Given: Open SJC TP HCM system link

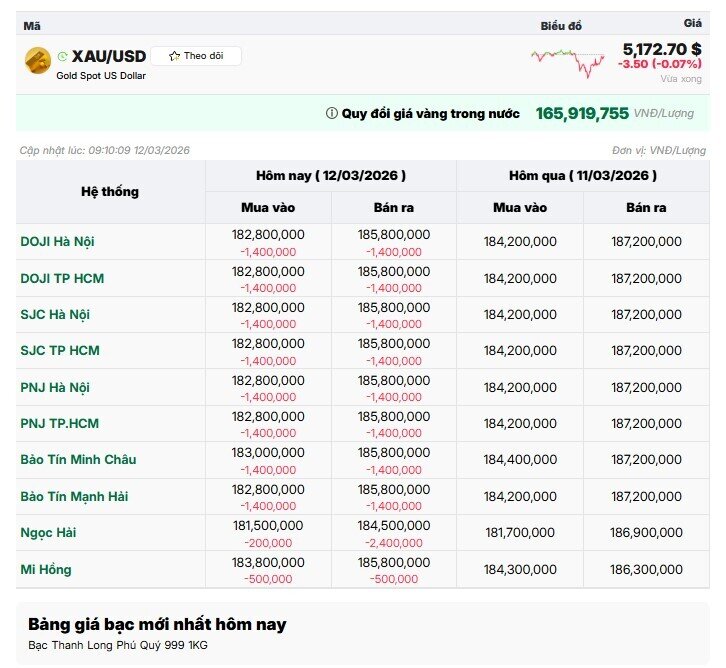Looking at the screenshot, I should pos(60,350).
